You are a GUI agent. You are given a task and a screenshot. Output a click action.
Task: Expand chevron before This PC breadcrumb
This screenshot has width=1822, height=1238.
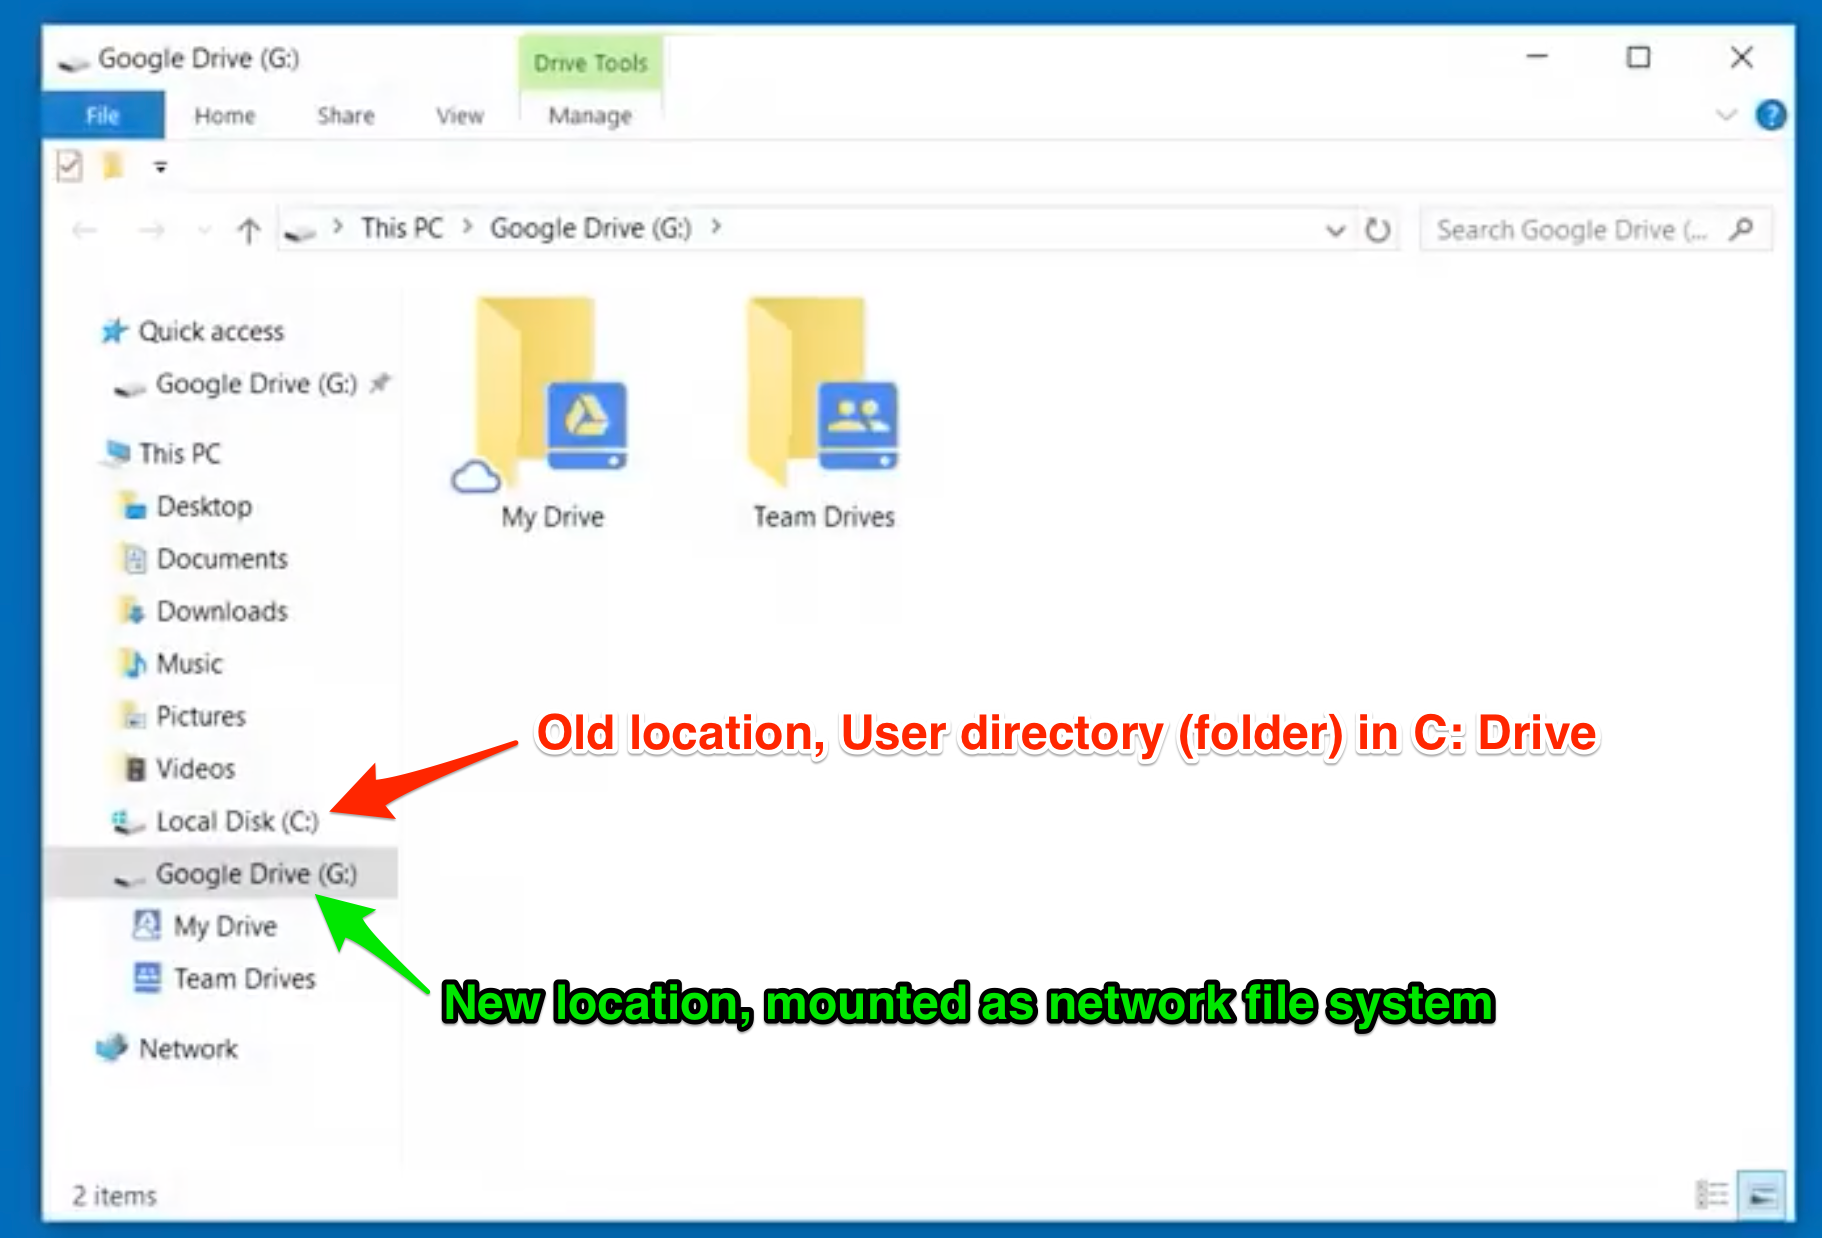(338, 227)
